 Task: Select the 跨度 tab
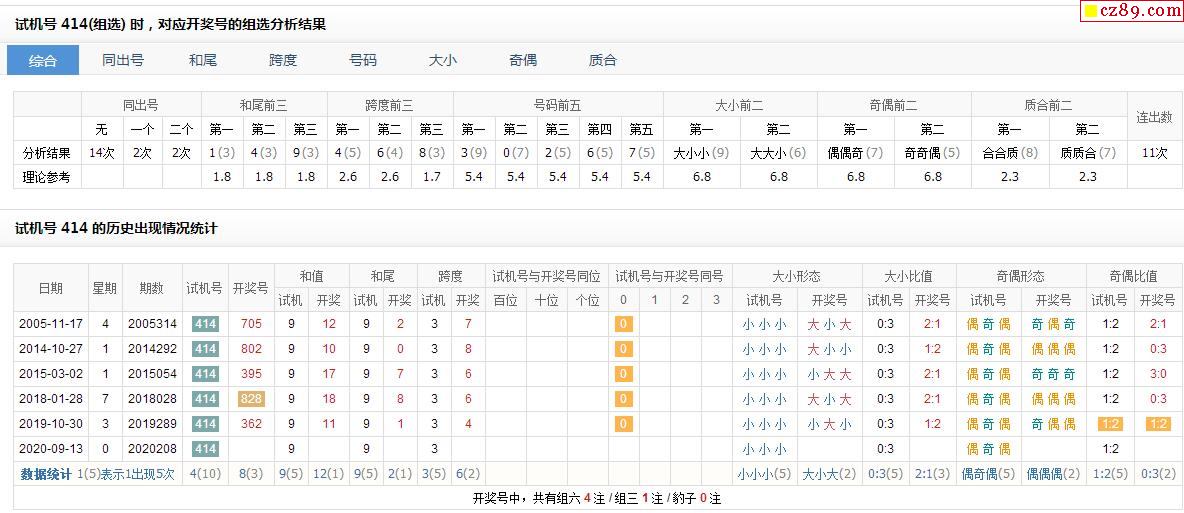283,60
